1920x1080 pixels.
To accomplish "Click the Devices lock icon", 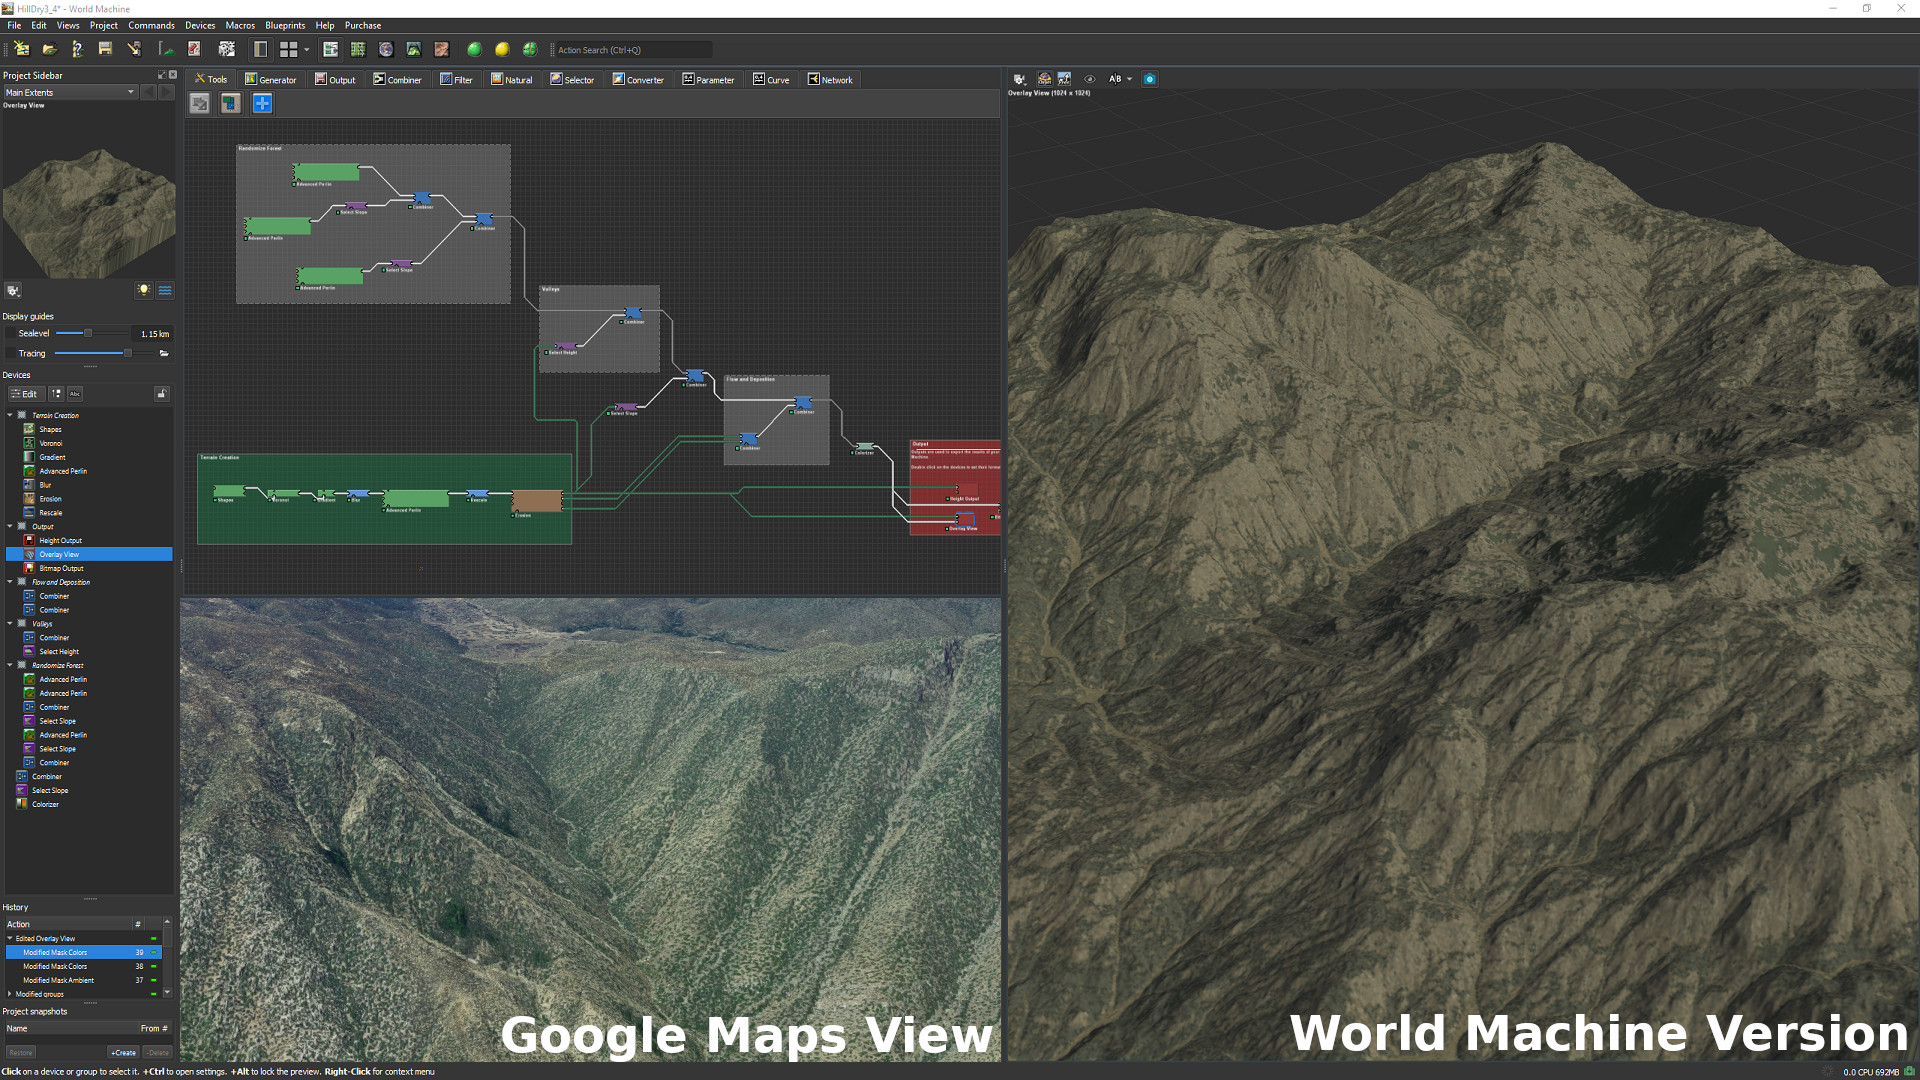I will [x=162, y=394].
